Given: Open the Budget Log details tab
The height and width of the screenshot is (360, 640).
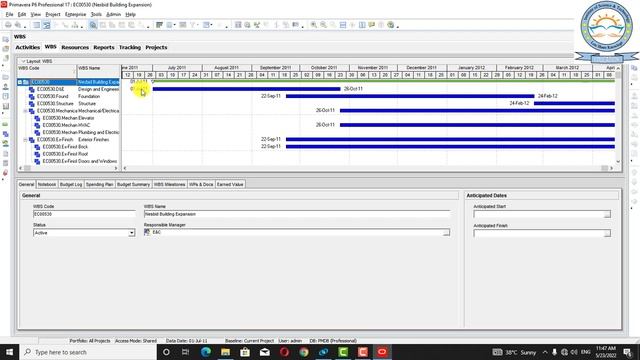Looking at the screenshot, I should (x=71, y=184).
